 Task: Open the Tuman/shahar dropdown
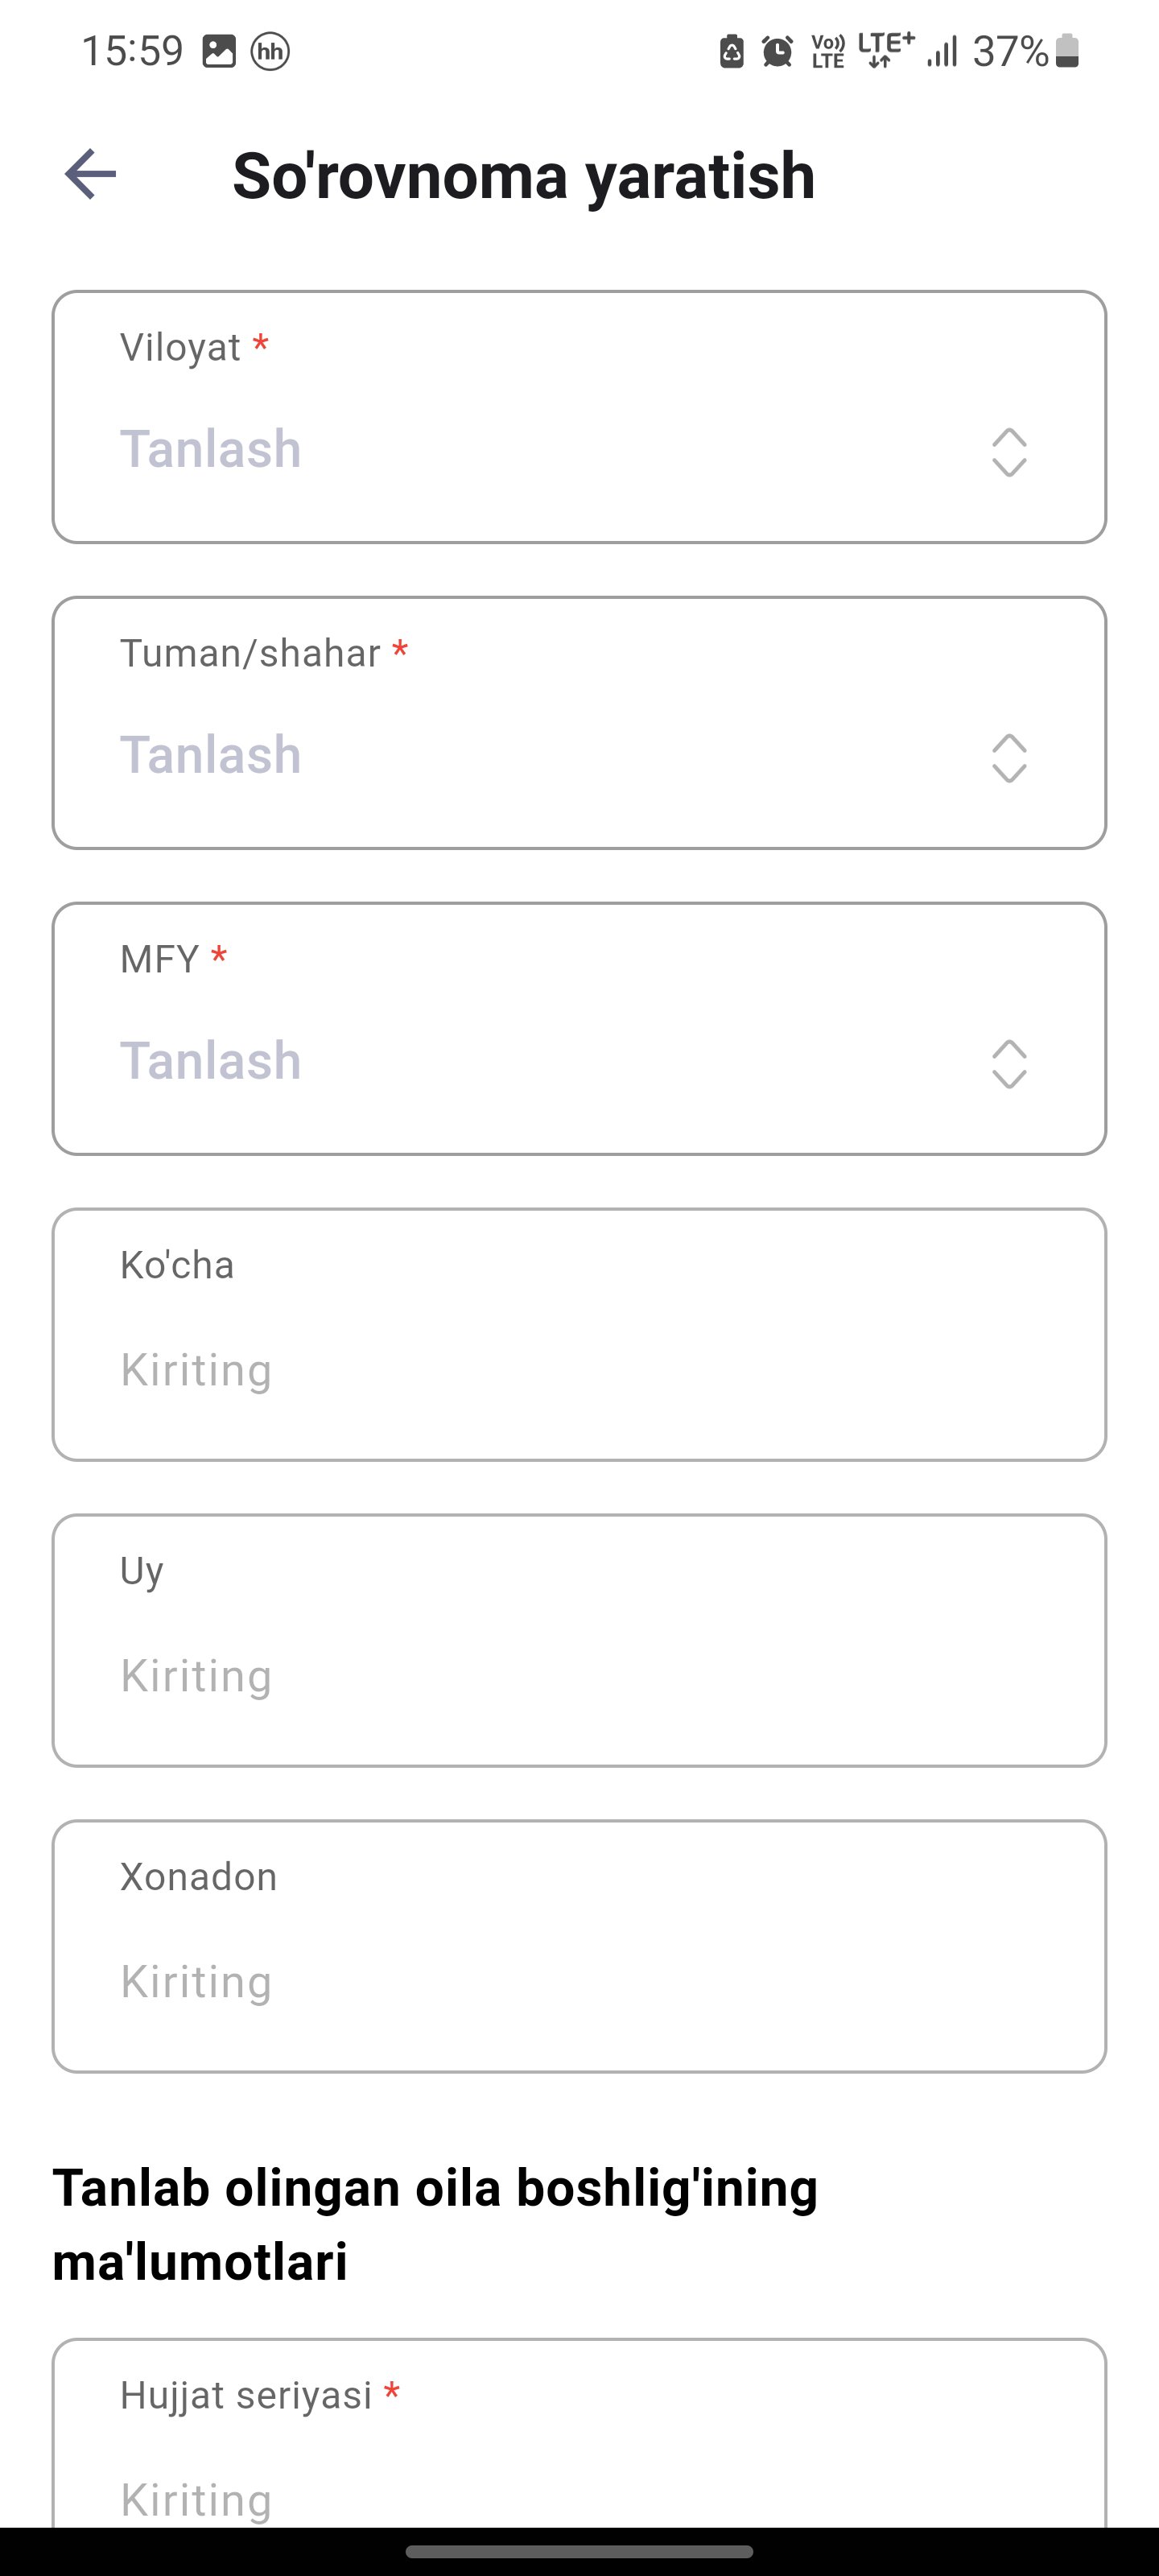point(579,723)
